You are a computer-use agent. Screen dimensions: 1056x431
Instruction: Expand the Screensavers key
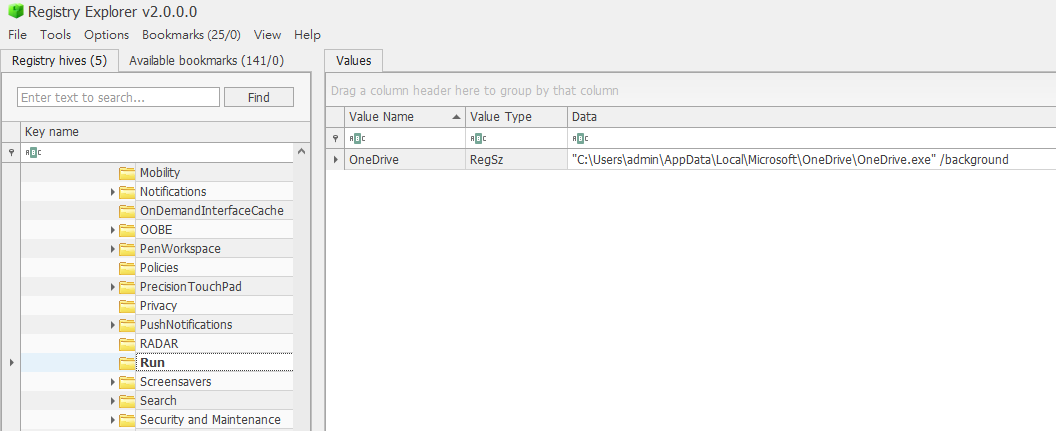pos(112,382)
